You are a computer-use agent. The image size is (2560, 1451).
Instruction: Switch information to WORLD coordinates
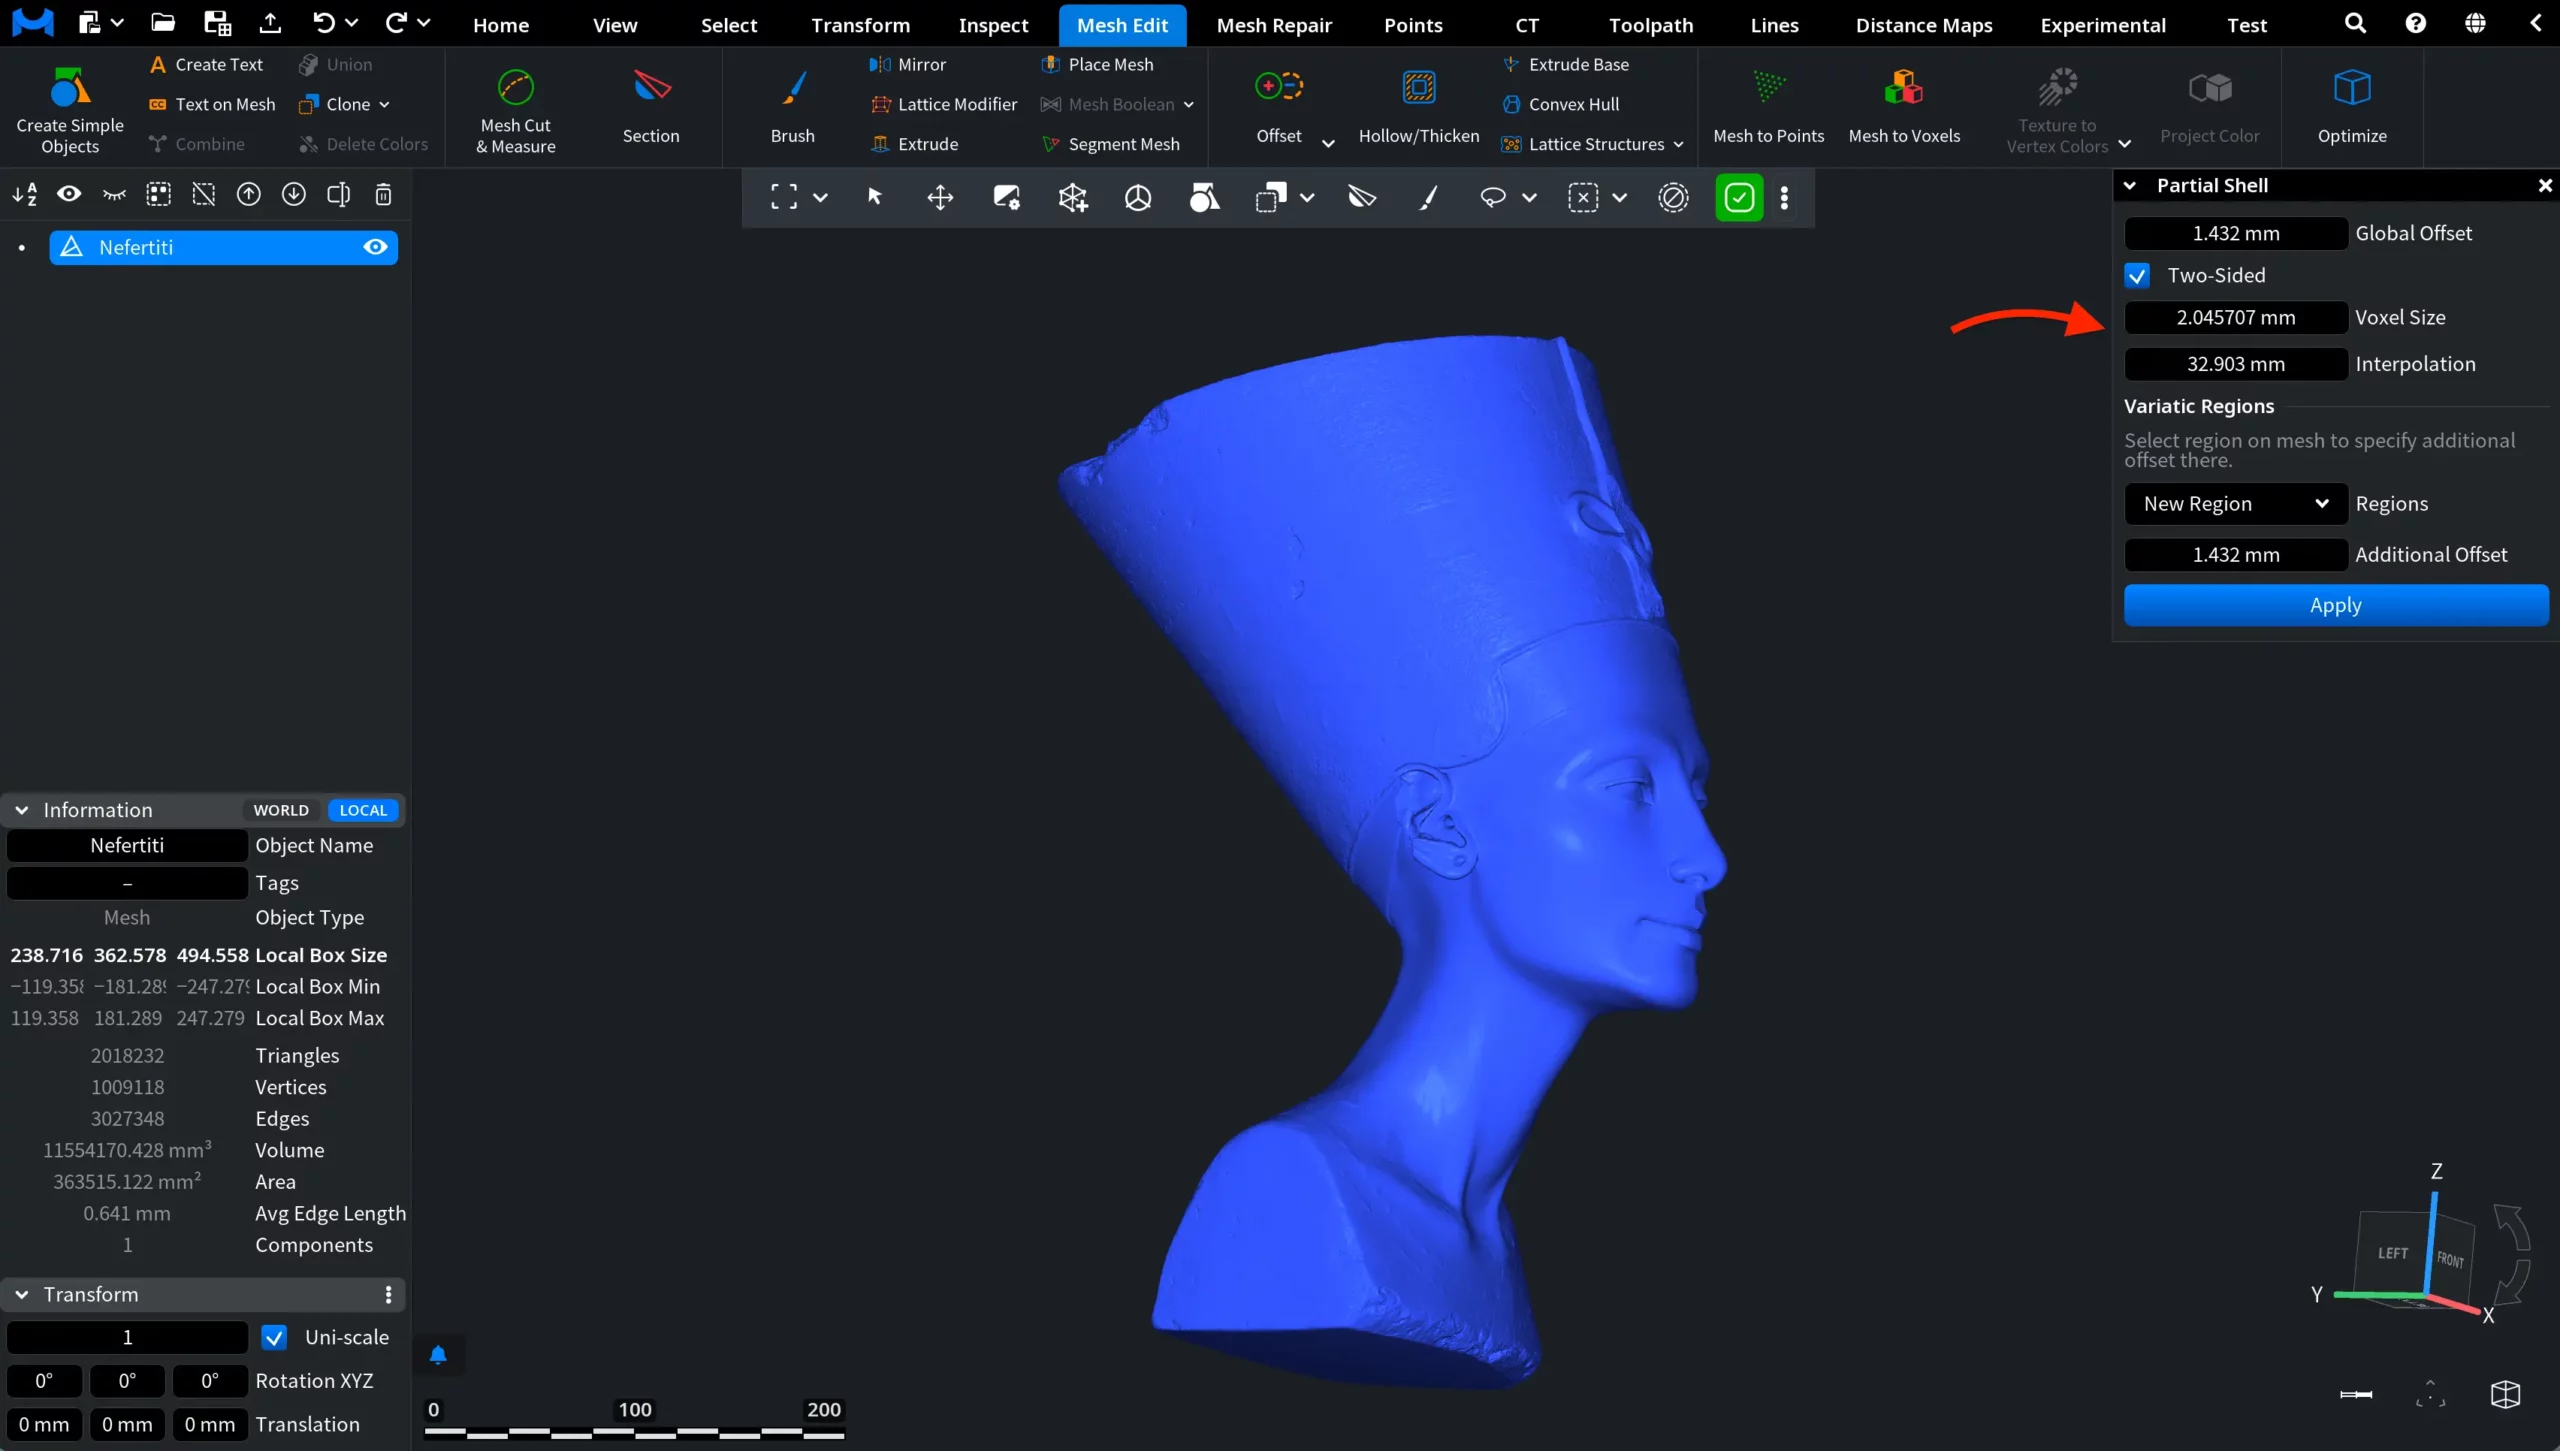tap(281, 810)
